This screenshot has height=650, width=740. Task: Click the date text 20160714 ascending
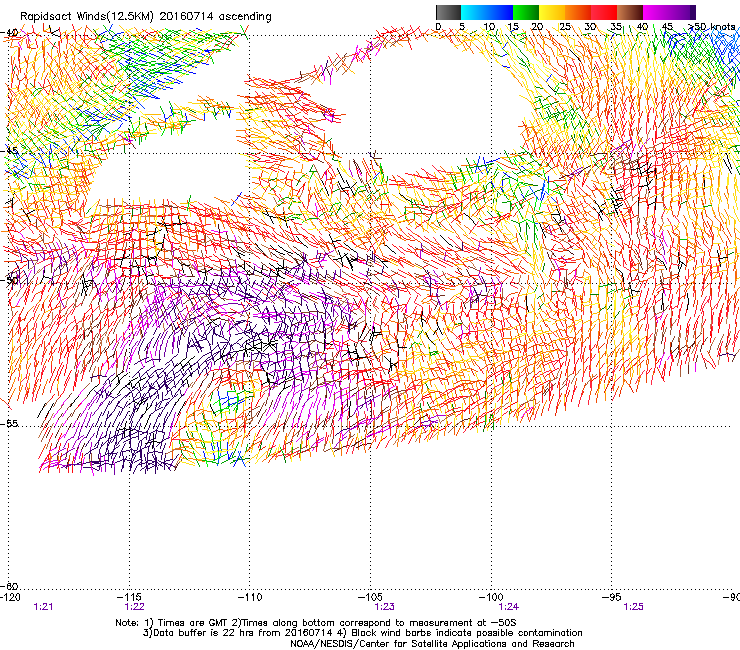coord(216,17)
